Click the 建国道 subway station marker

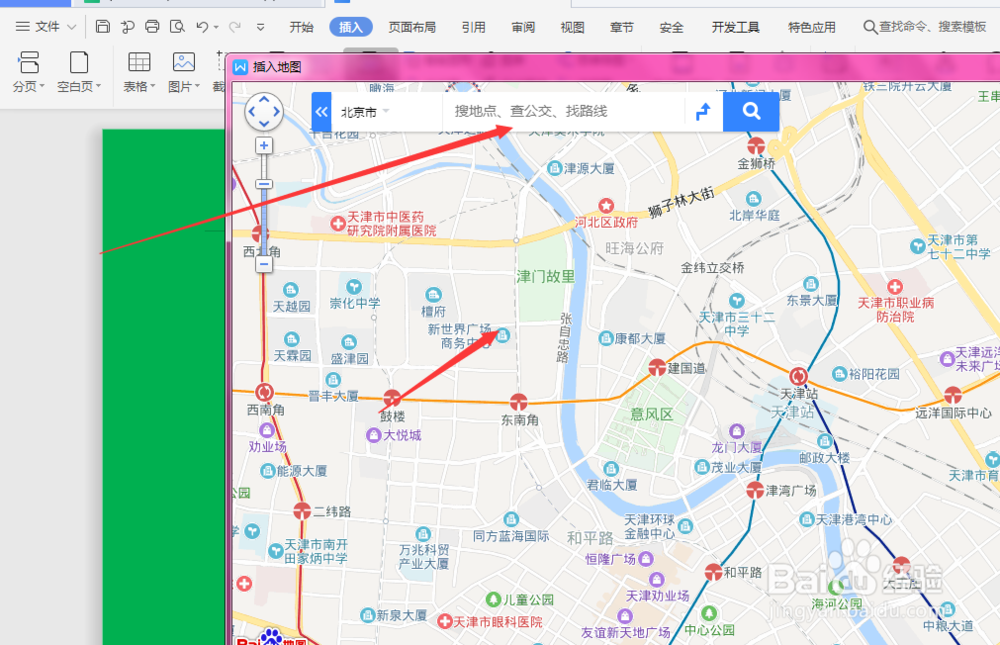657,367
